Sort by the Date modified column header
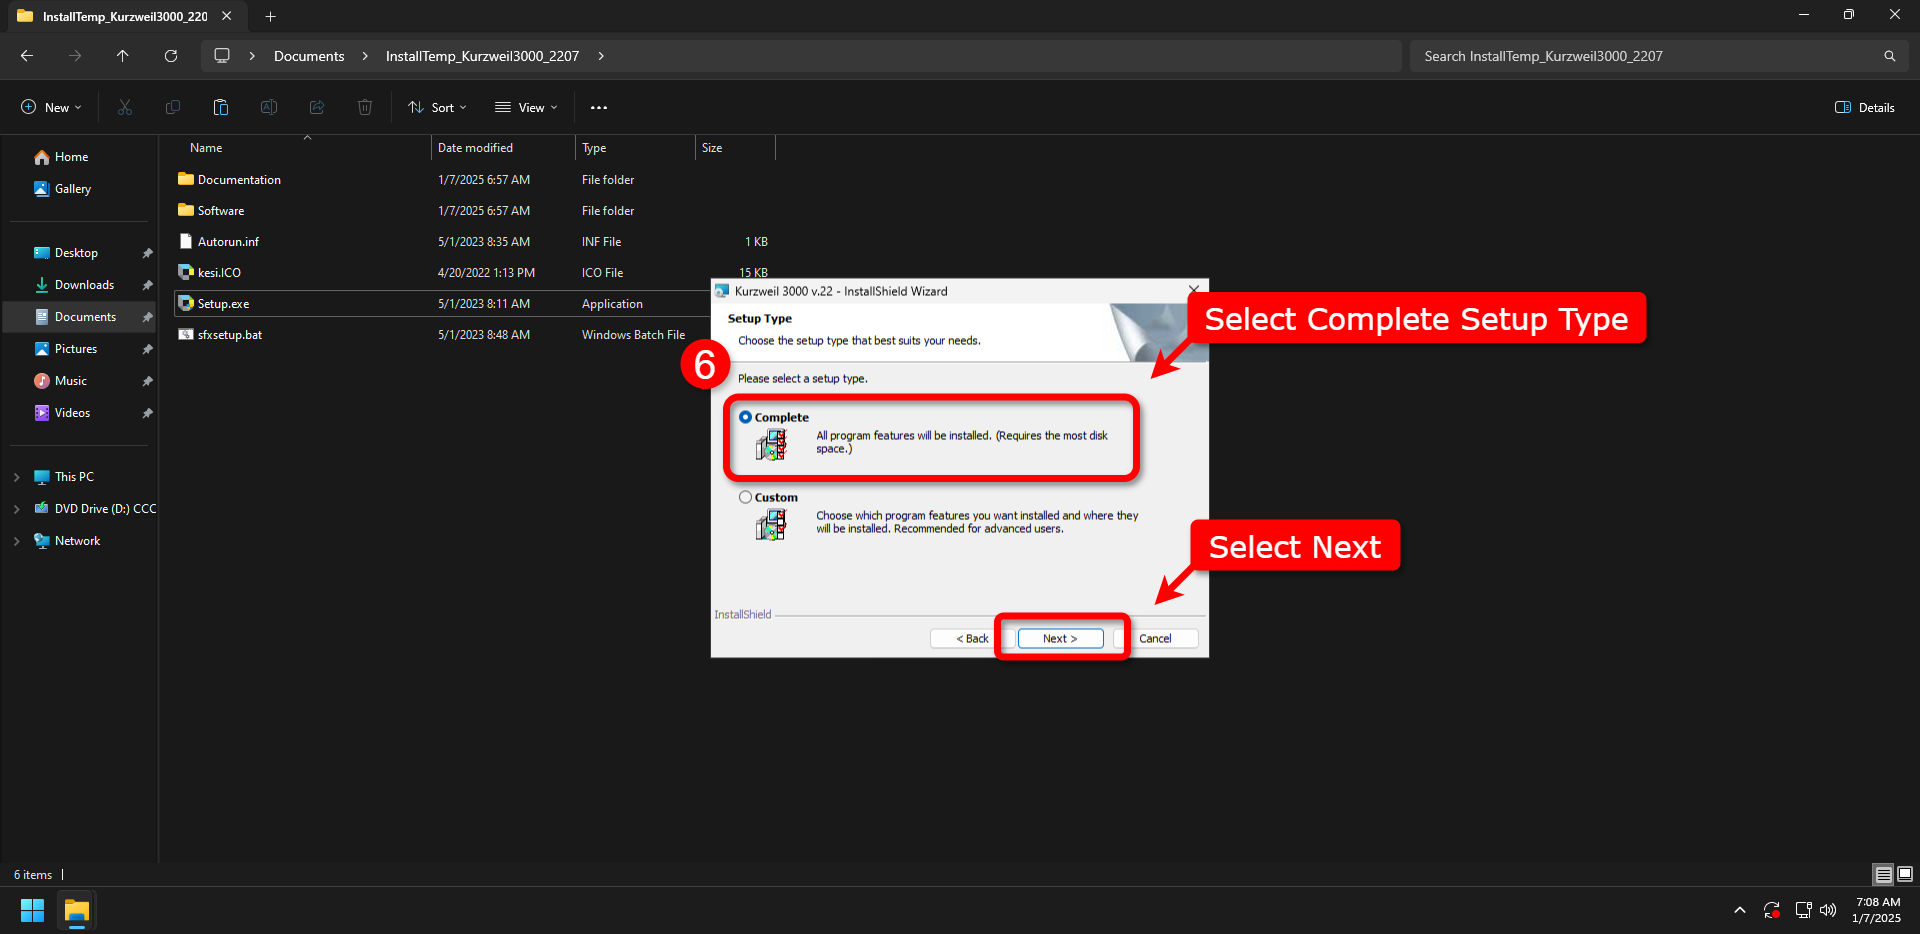The image size is (1920, 934). 503,148
